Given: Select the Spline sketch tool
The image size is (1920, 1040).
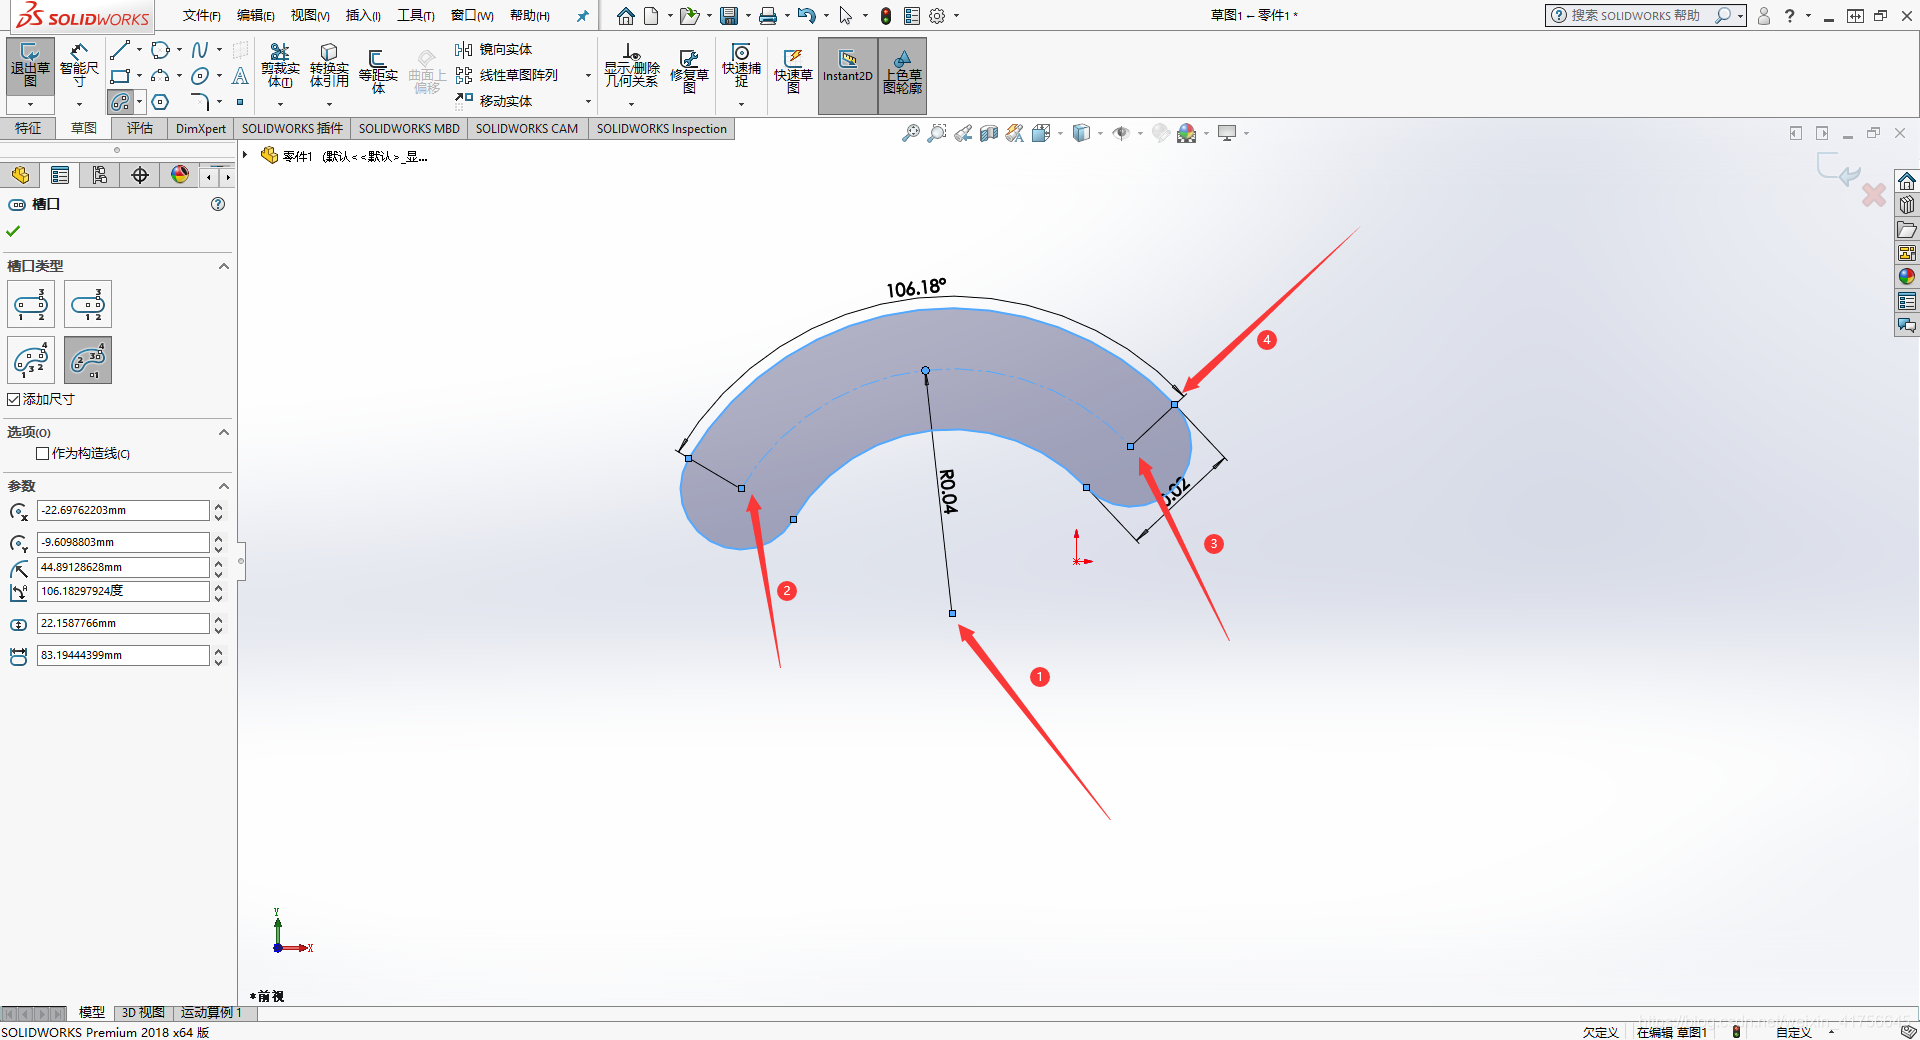Looking at the screenshot, I should pos(200,50).
